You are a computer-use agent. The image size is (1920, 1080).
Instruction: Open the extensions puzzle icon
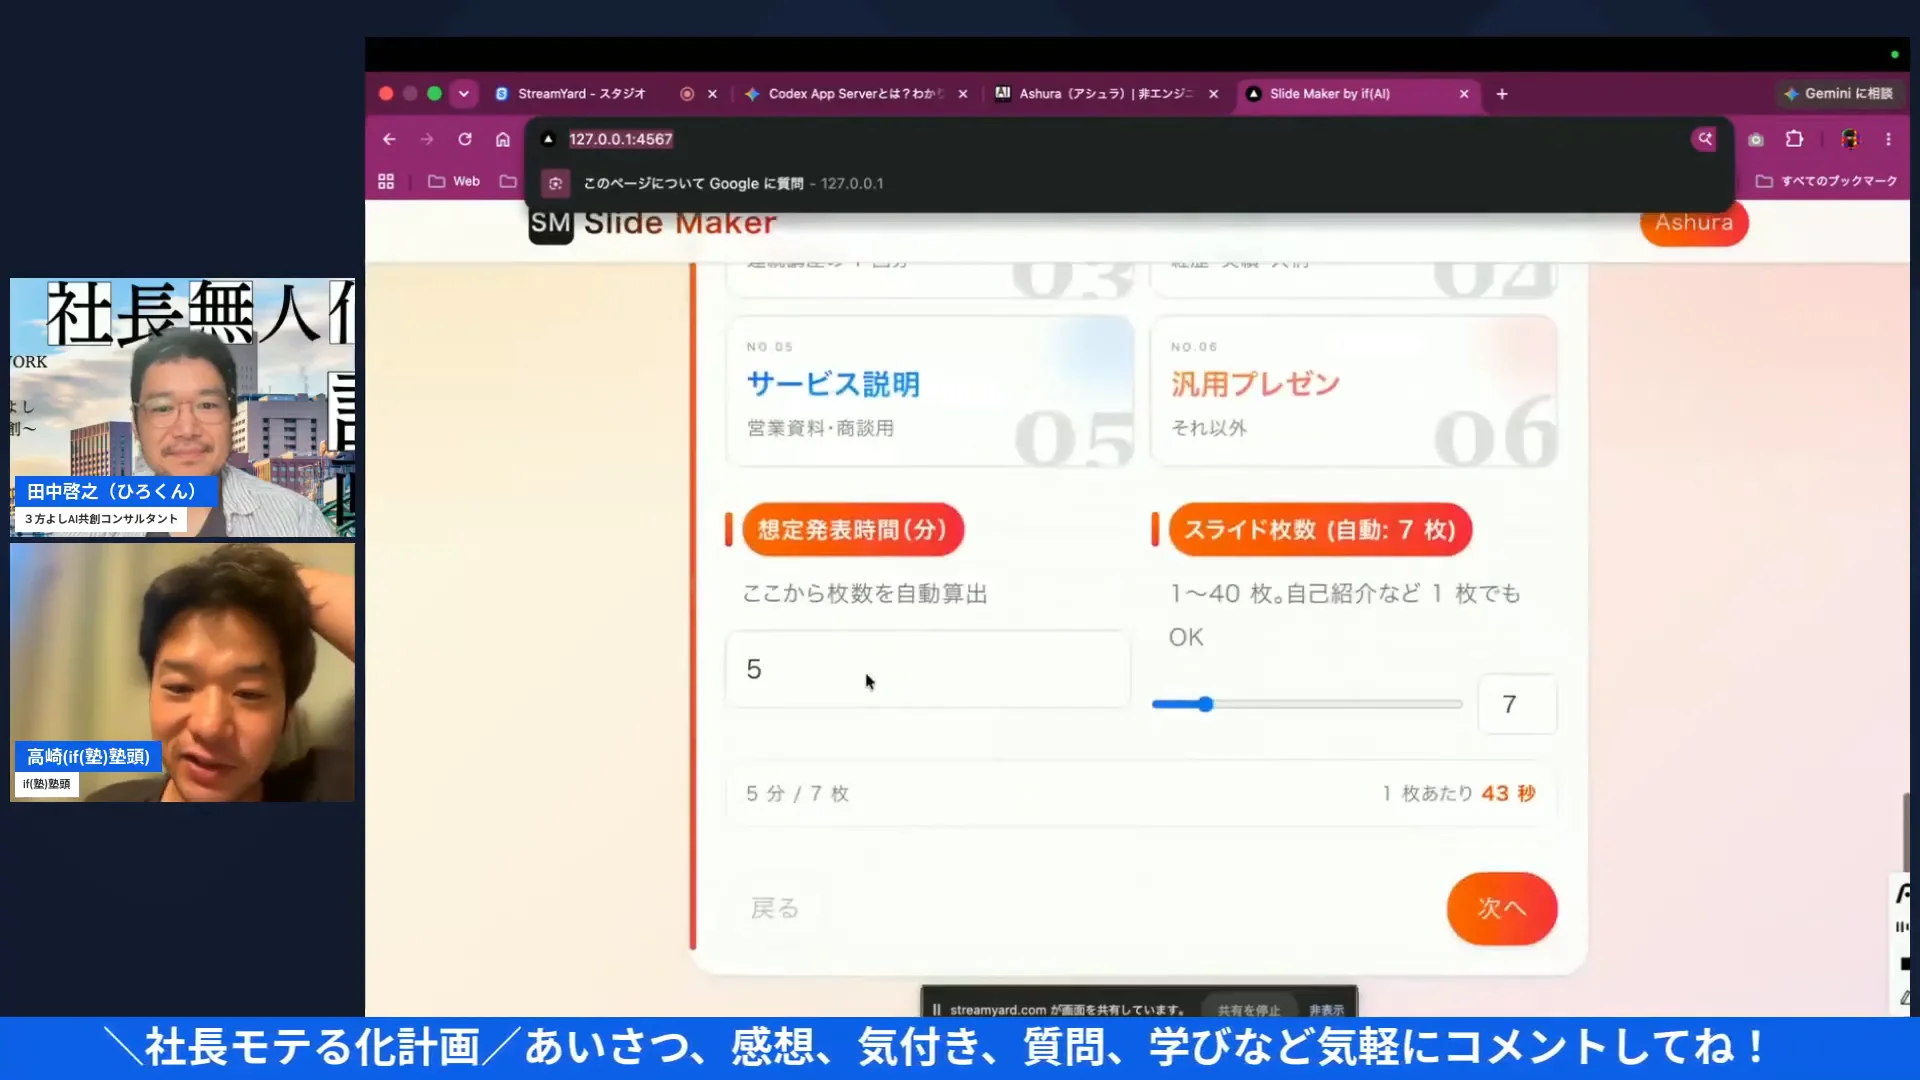[1795, 139]
